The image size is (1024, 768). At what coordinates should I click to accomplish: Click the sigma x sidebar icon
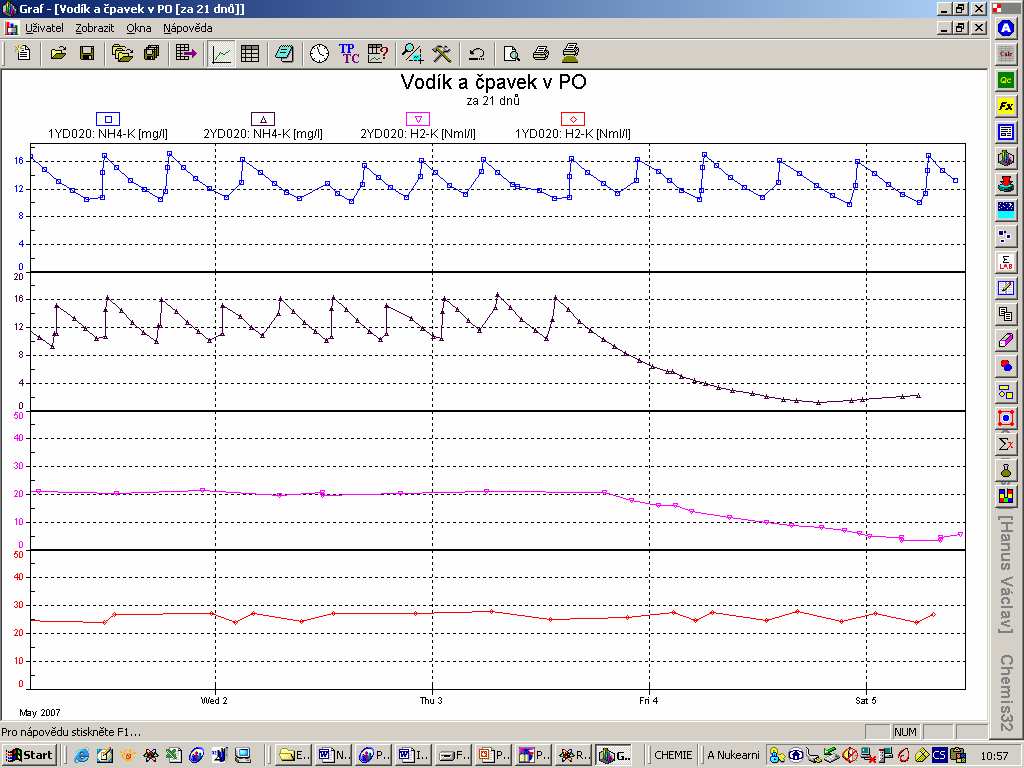pos(1006,444)
